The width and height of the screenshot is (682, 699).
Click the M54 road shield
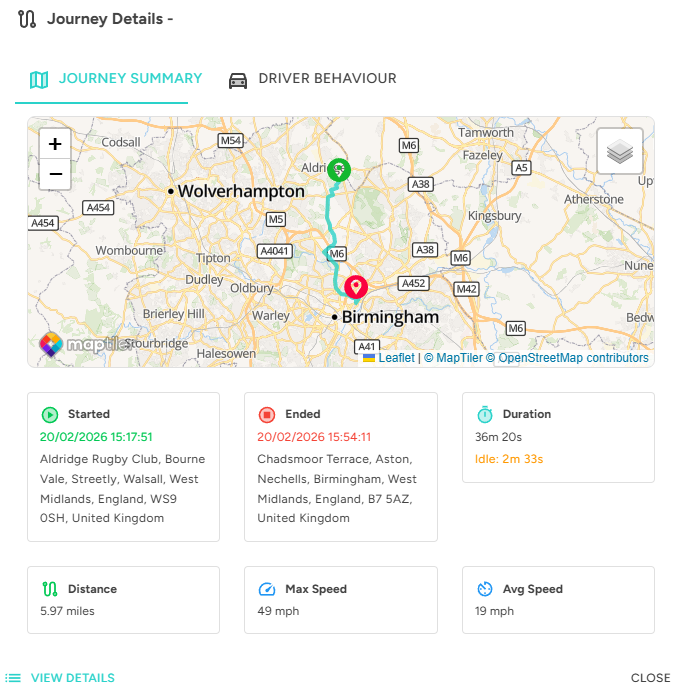(231, 141)
